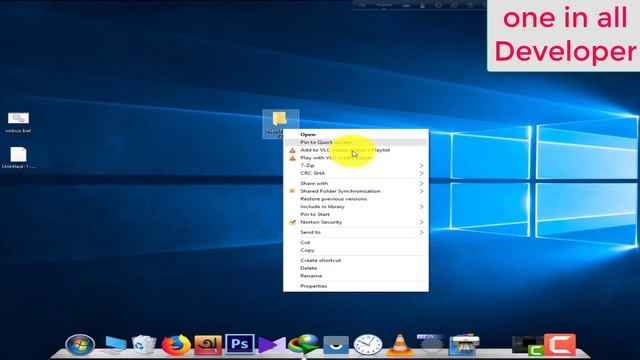Click the Include in library label

coord(322,207)
